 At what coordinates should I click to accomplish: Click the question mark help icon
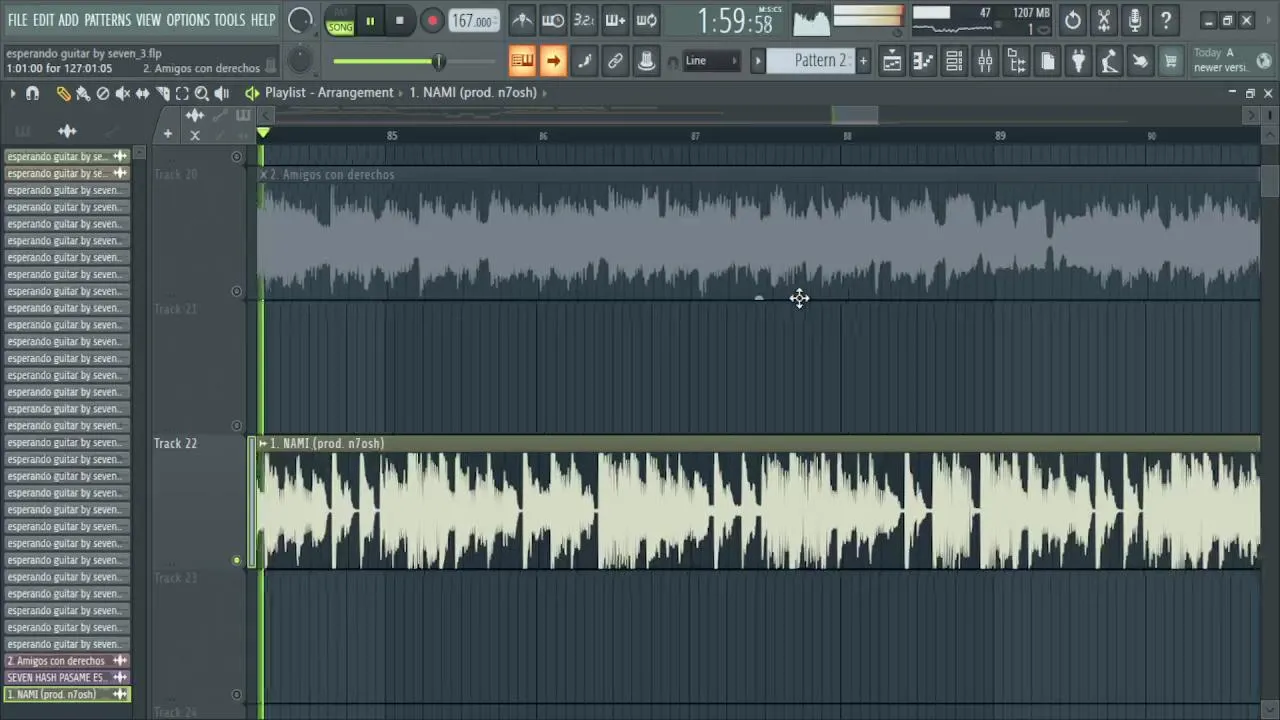(x=1166, y=20)
